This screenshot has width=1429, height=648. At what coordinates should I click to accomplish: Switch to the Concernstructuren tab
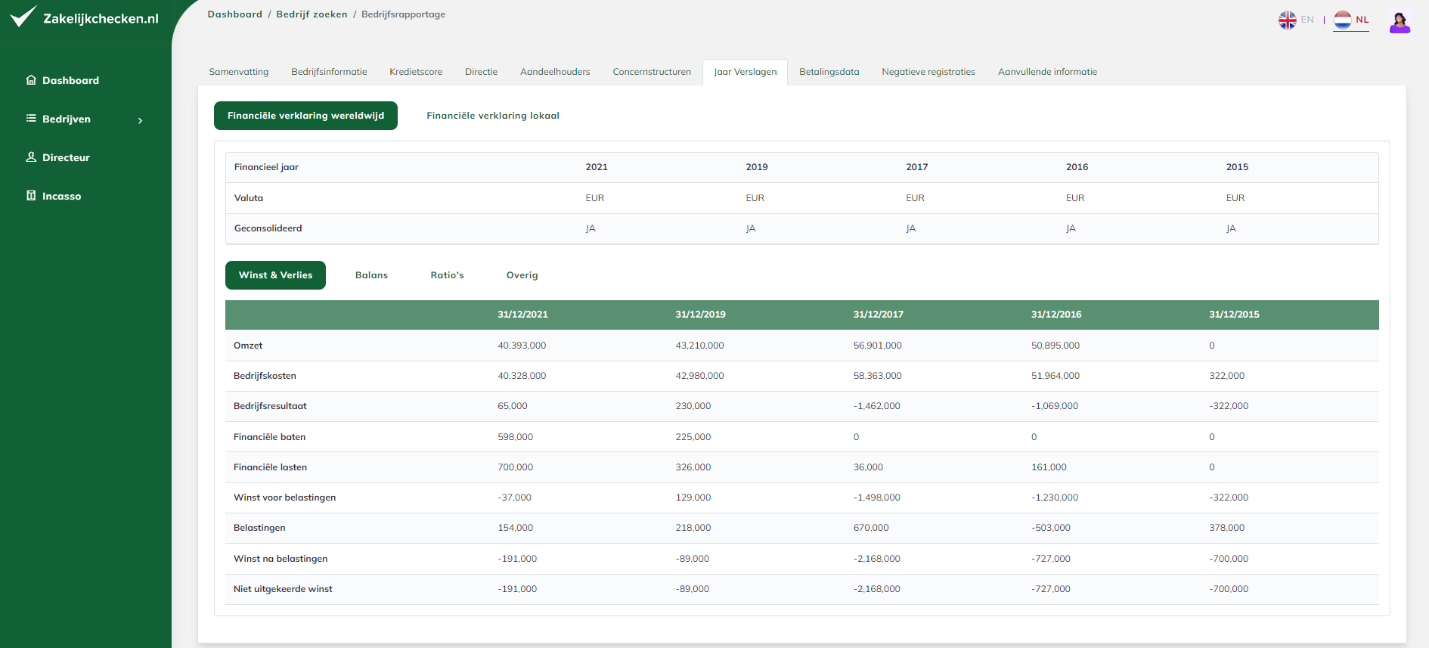tap(651, 72)
